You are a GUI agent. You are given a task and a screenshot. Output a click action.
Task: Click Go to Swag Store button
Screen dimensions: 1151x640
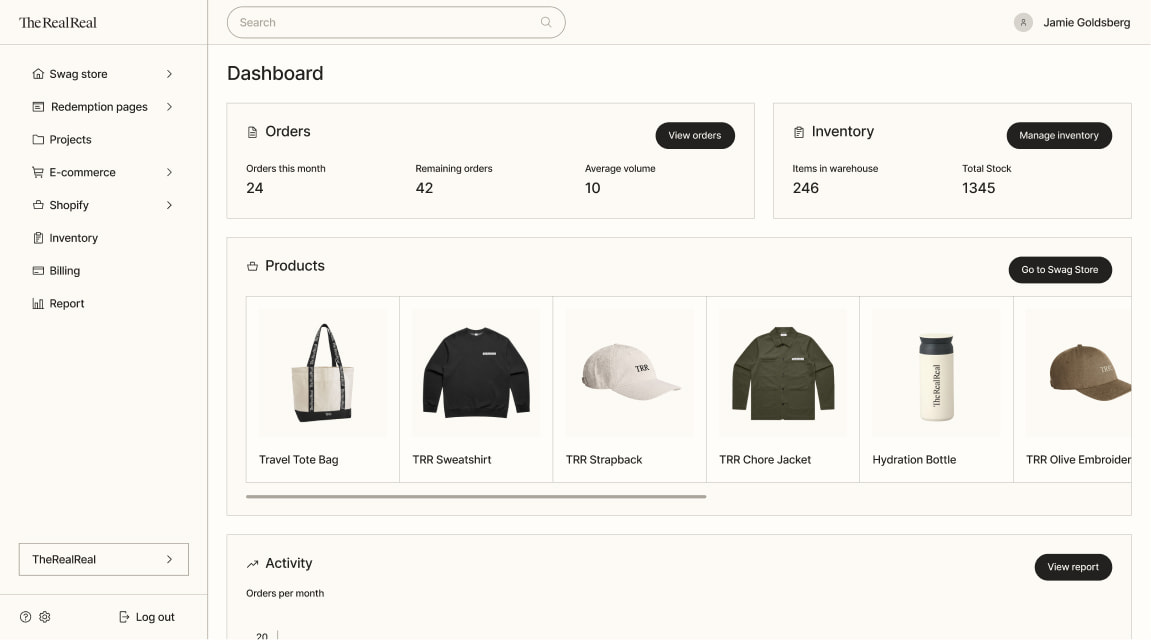1059,270
